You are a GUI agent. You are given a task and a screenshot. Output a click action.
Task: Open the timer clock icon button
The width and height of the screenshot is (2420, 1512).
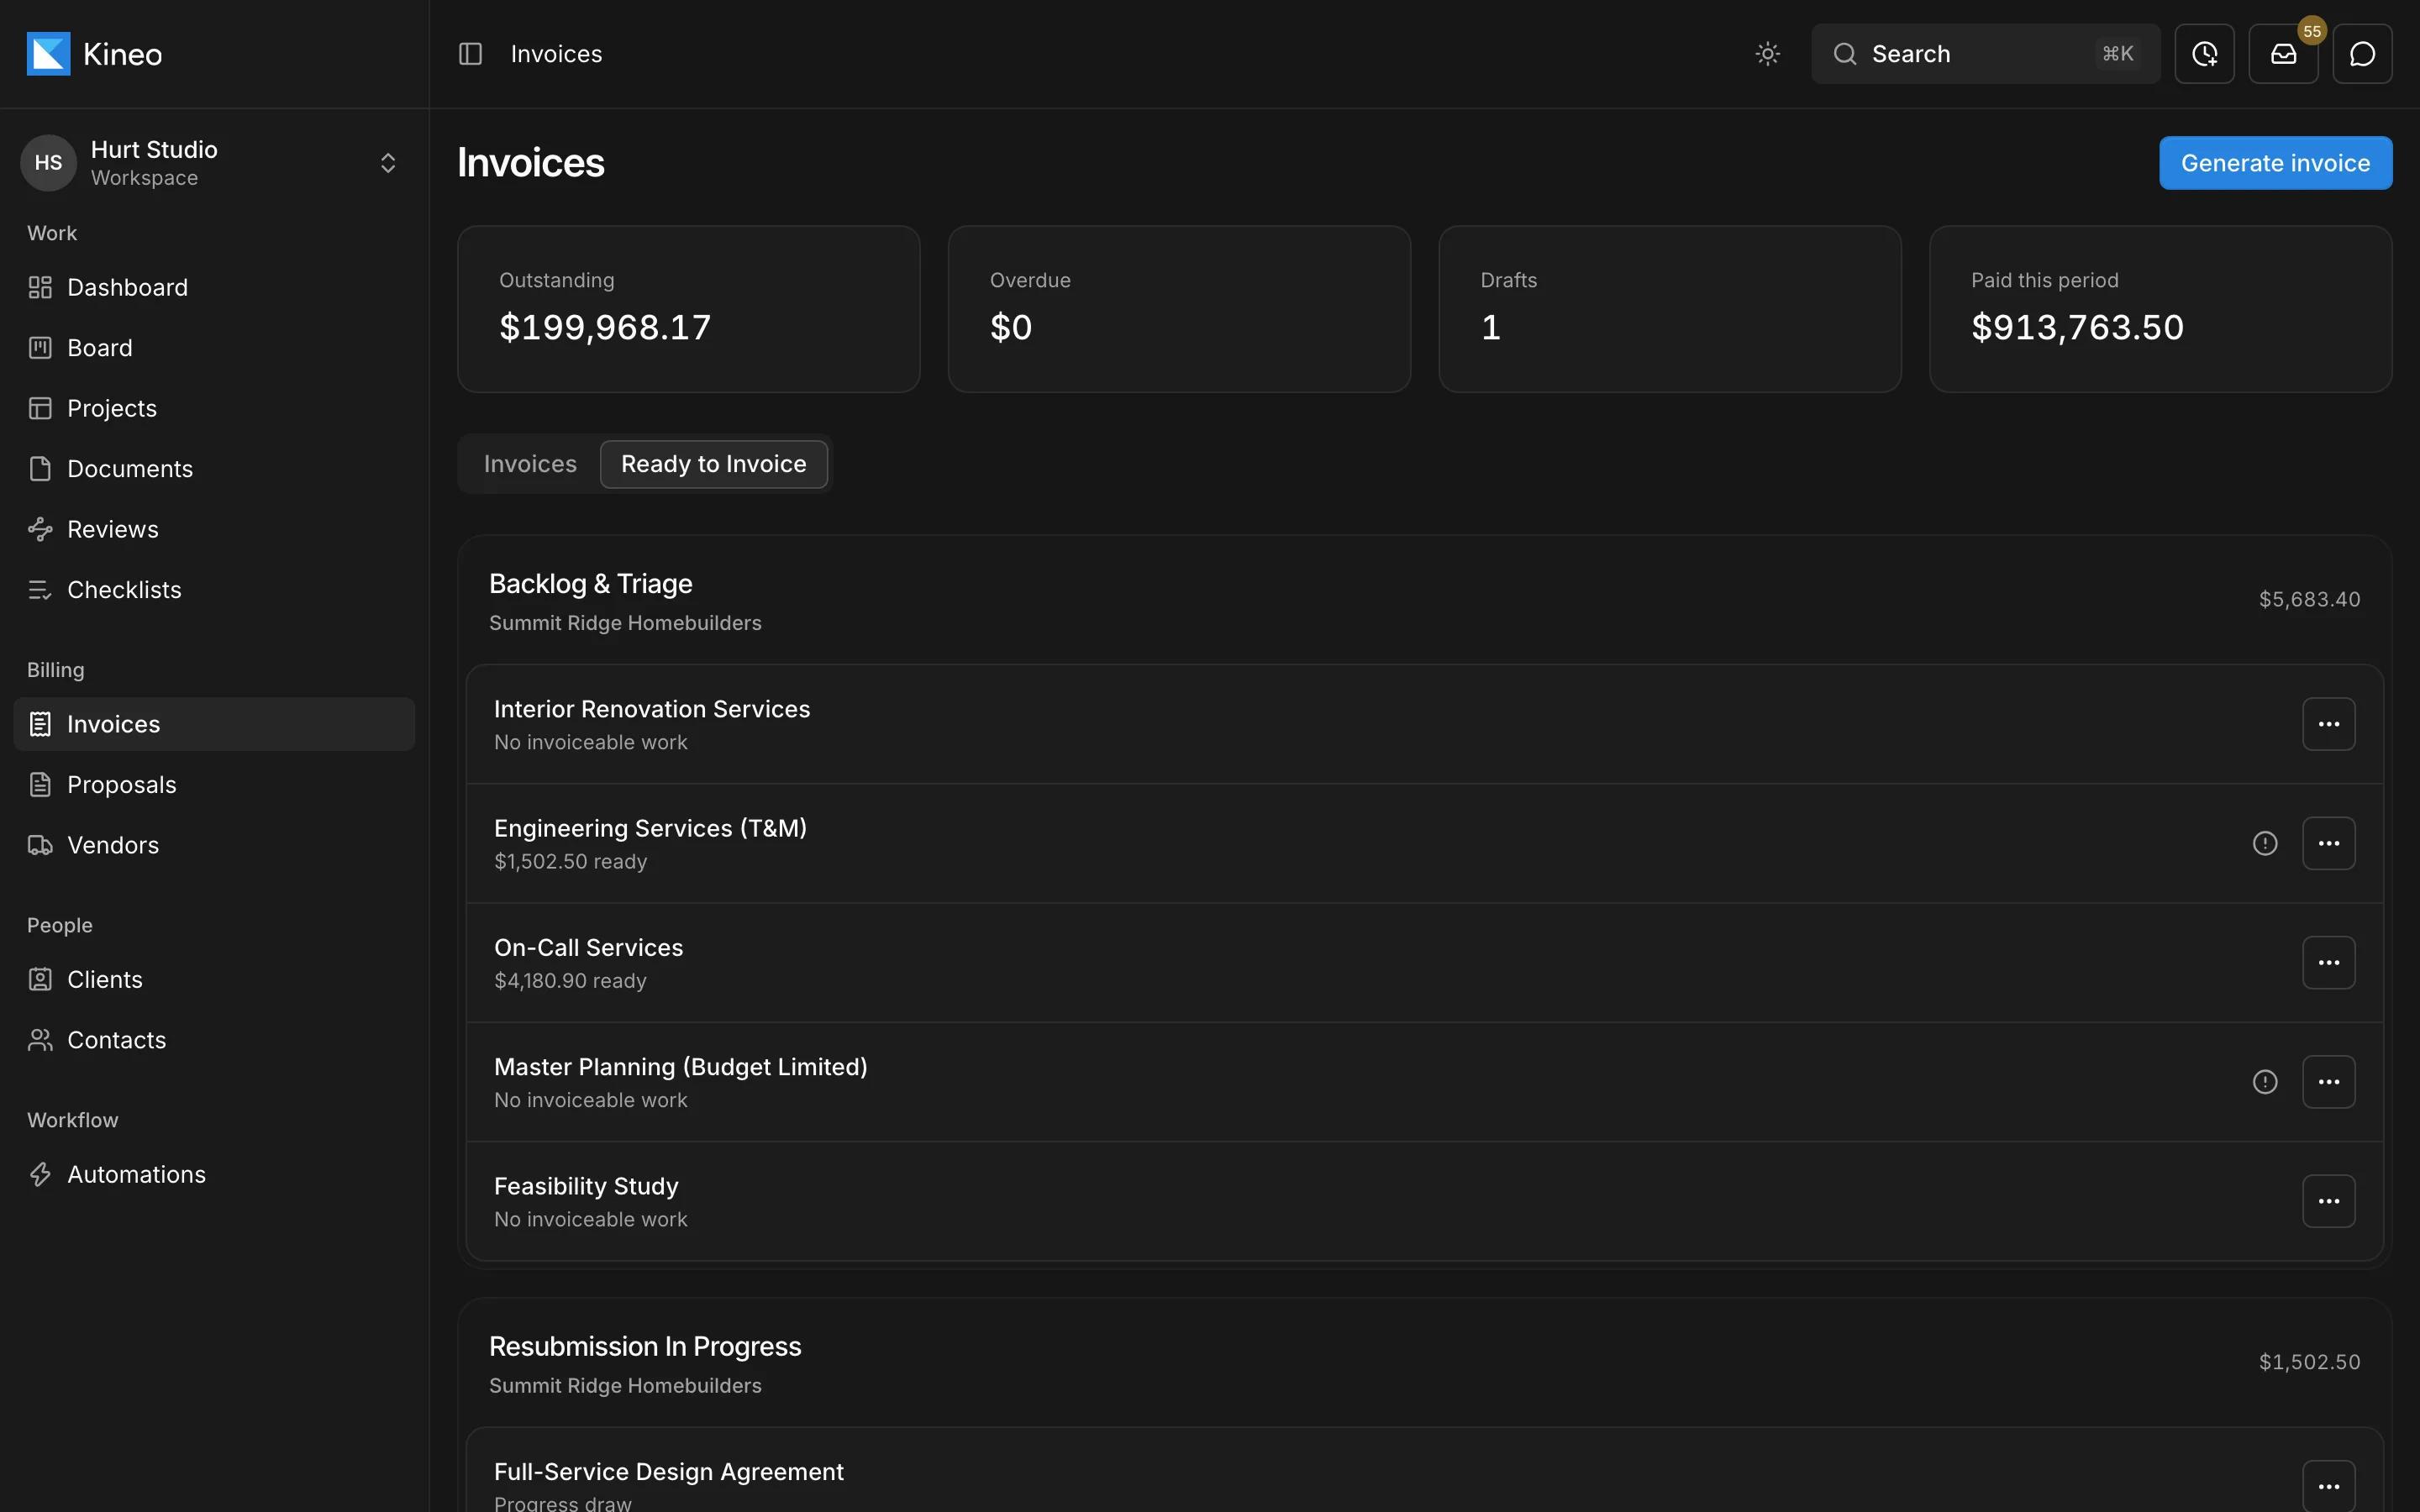(2204, 54)
